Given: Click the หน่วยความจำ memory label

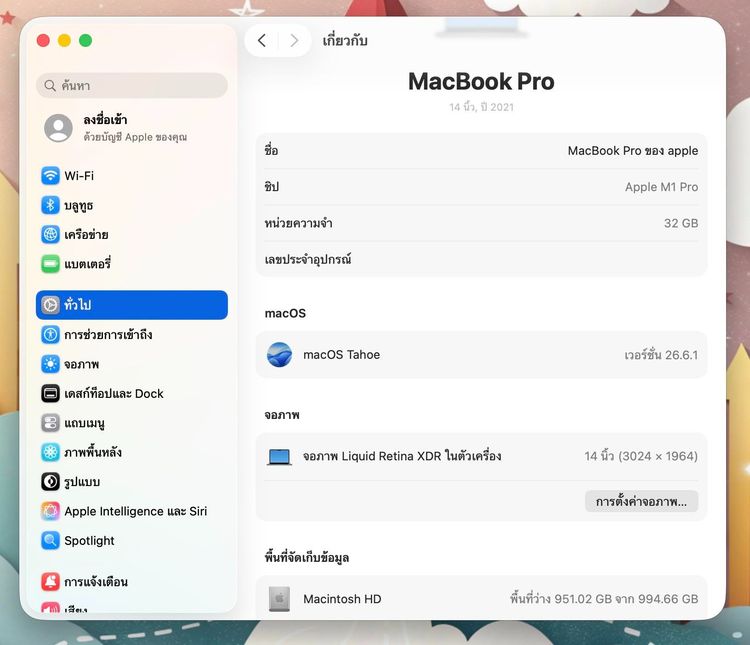Looking at the screenshot, I should [298, 223].
